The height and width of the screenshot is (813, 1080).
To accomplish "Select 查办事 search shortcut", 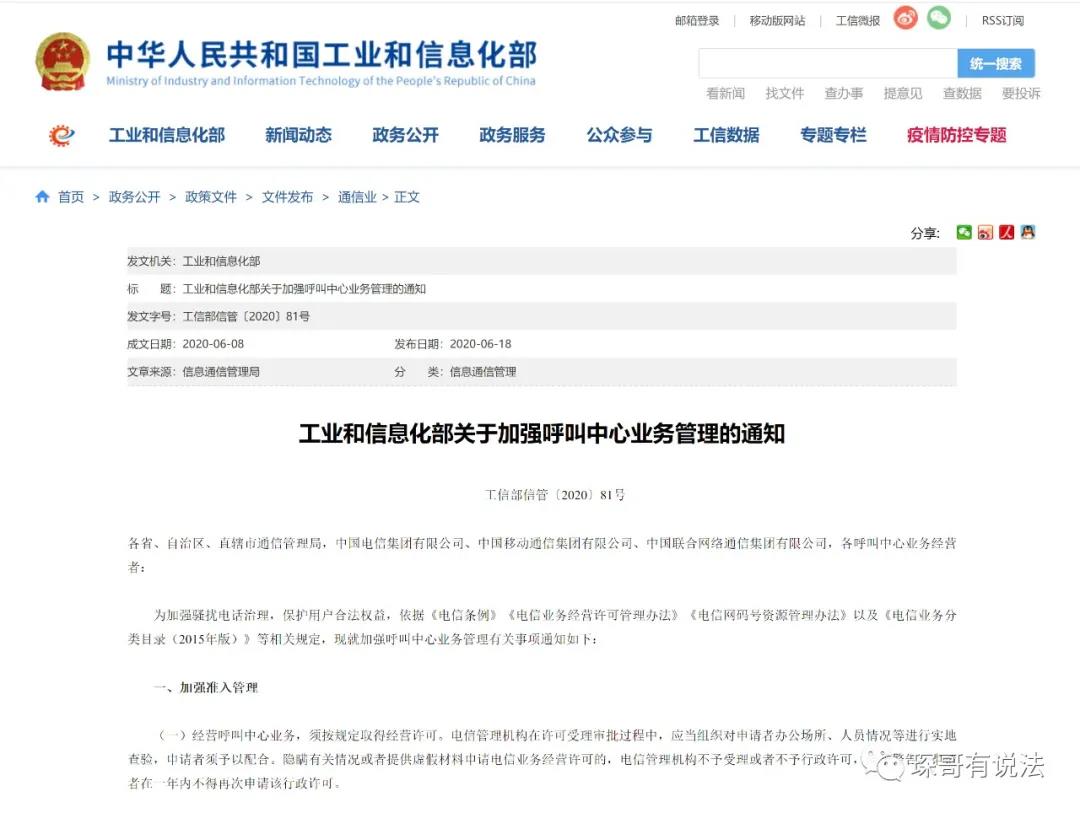I will [844, 93].
